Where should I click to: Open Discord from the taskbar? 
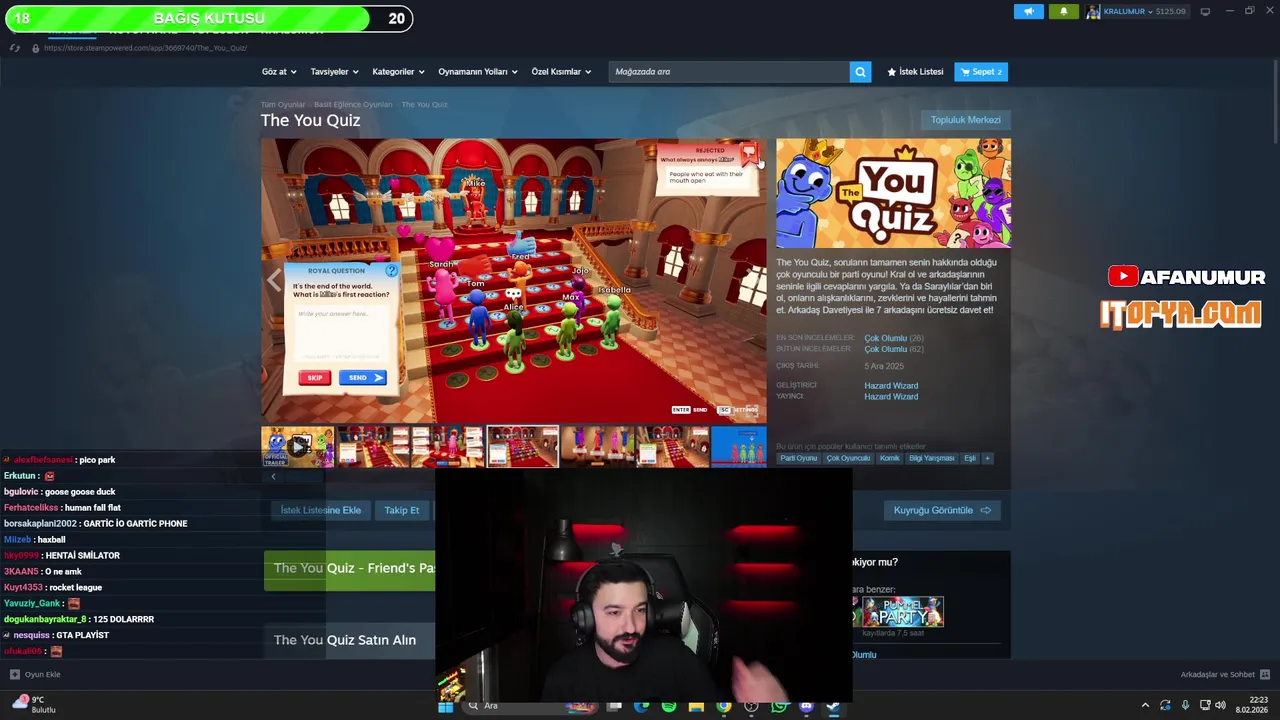point(806,706)
